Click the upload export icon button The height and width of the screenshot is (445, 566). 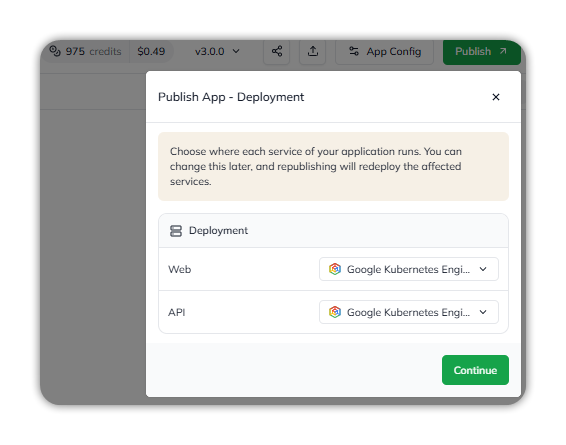click(313, 51)
